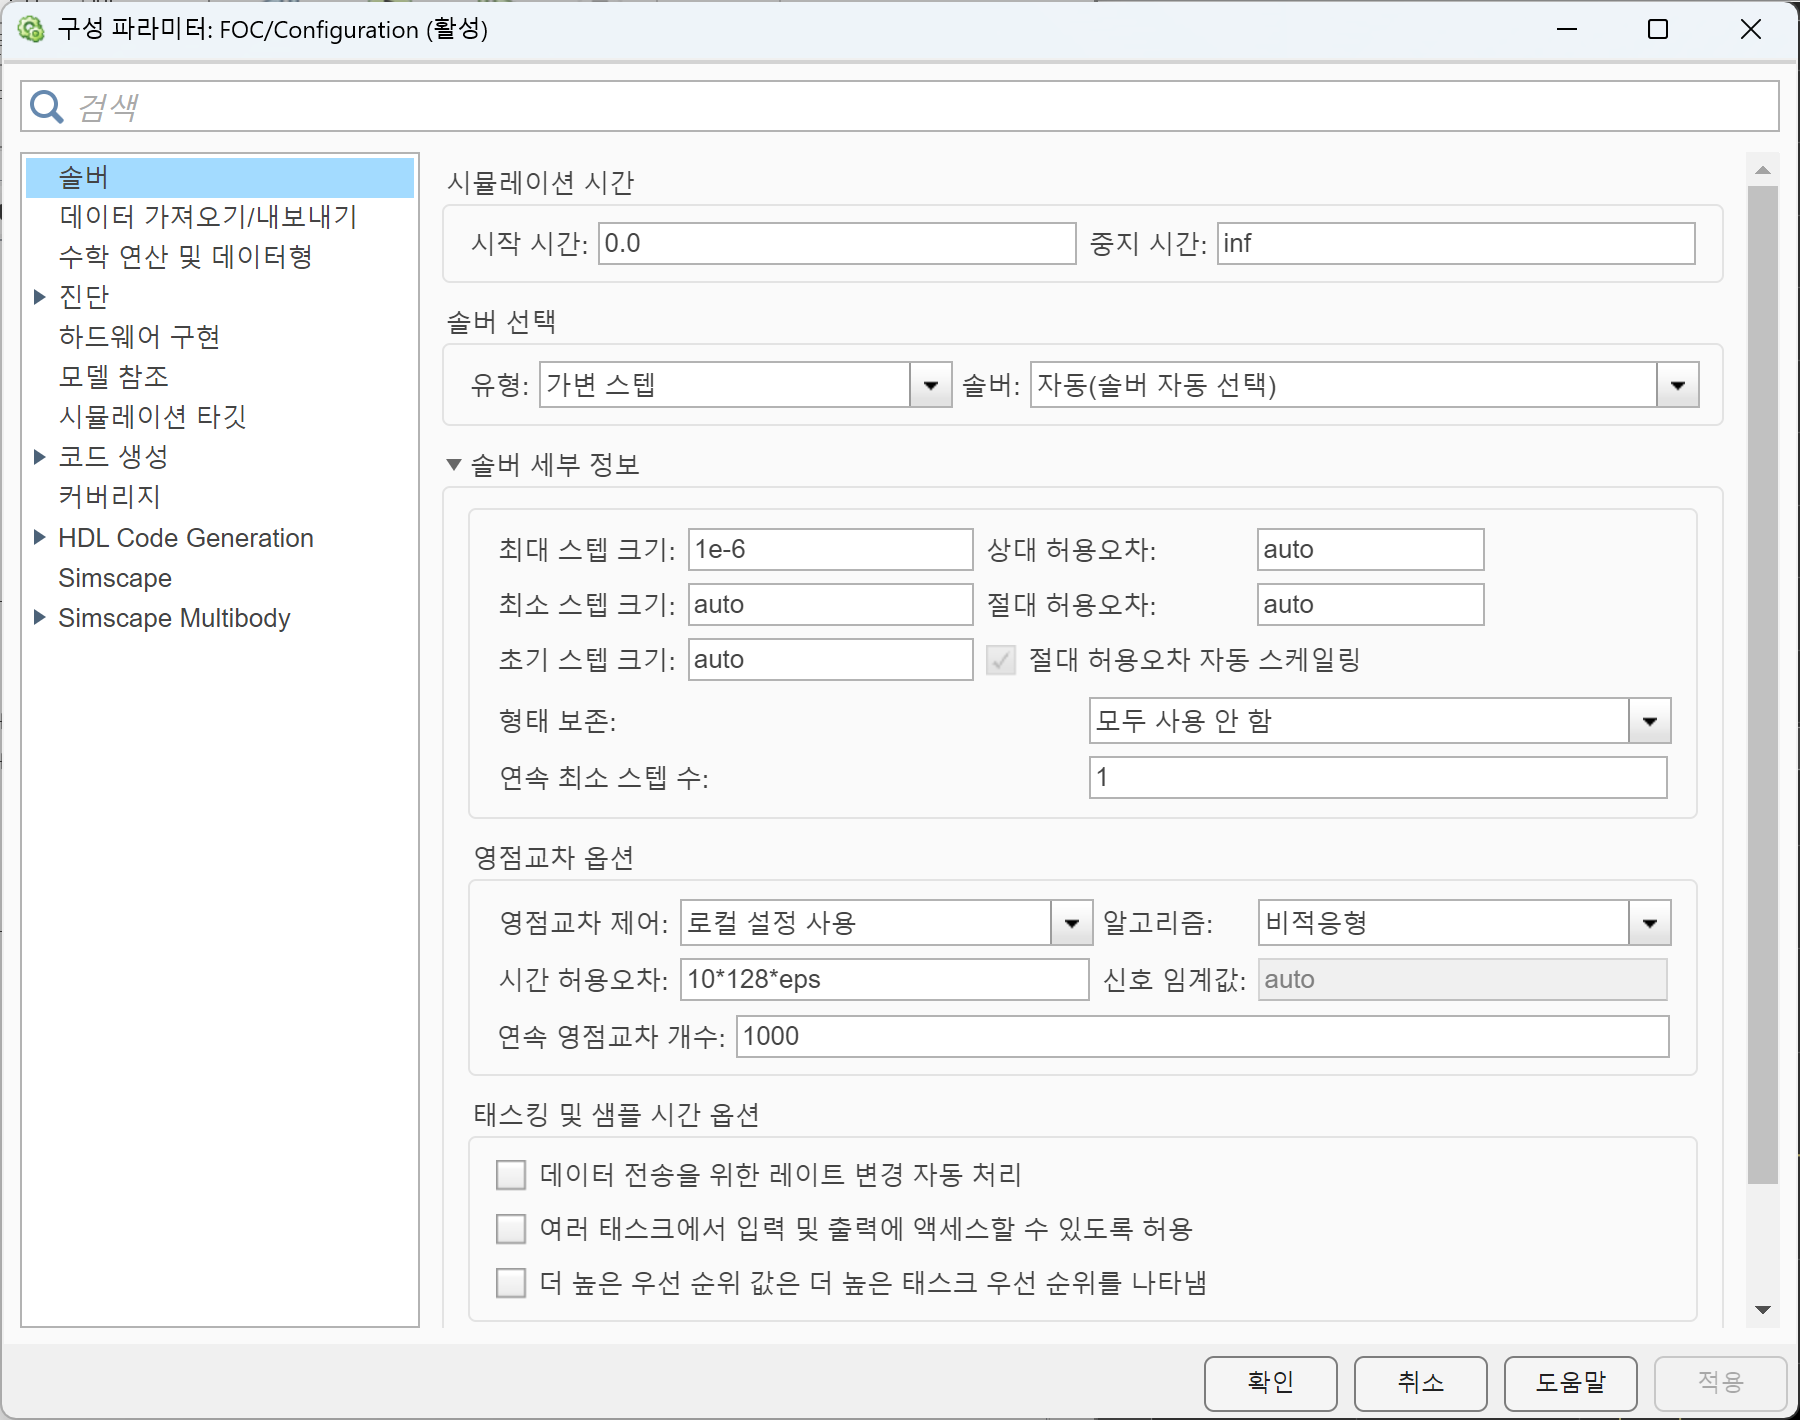Screen dimensions: 1800x1420
Task: Expand the Simscape Multibody node
Action: [40, 618]
